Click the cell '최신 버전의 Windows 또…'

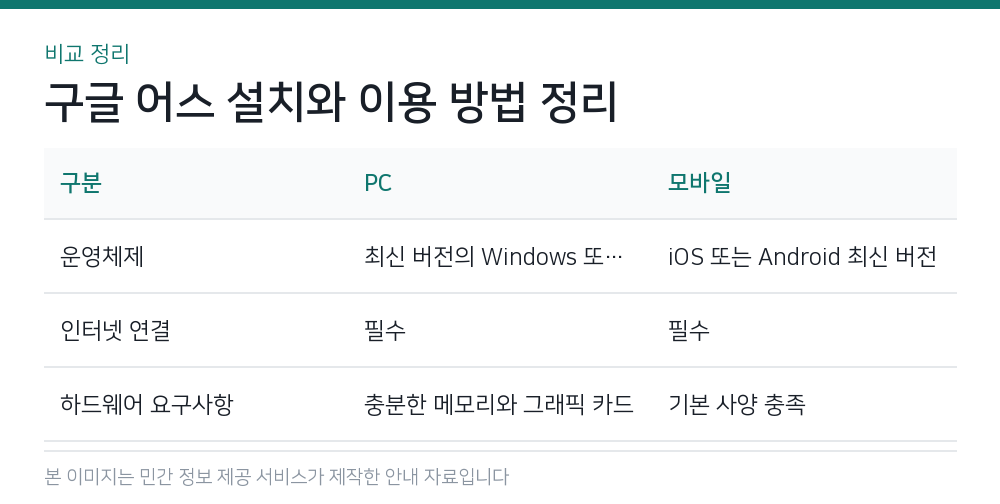point(494,257)
